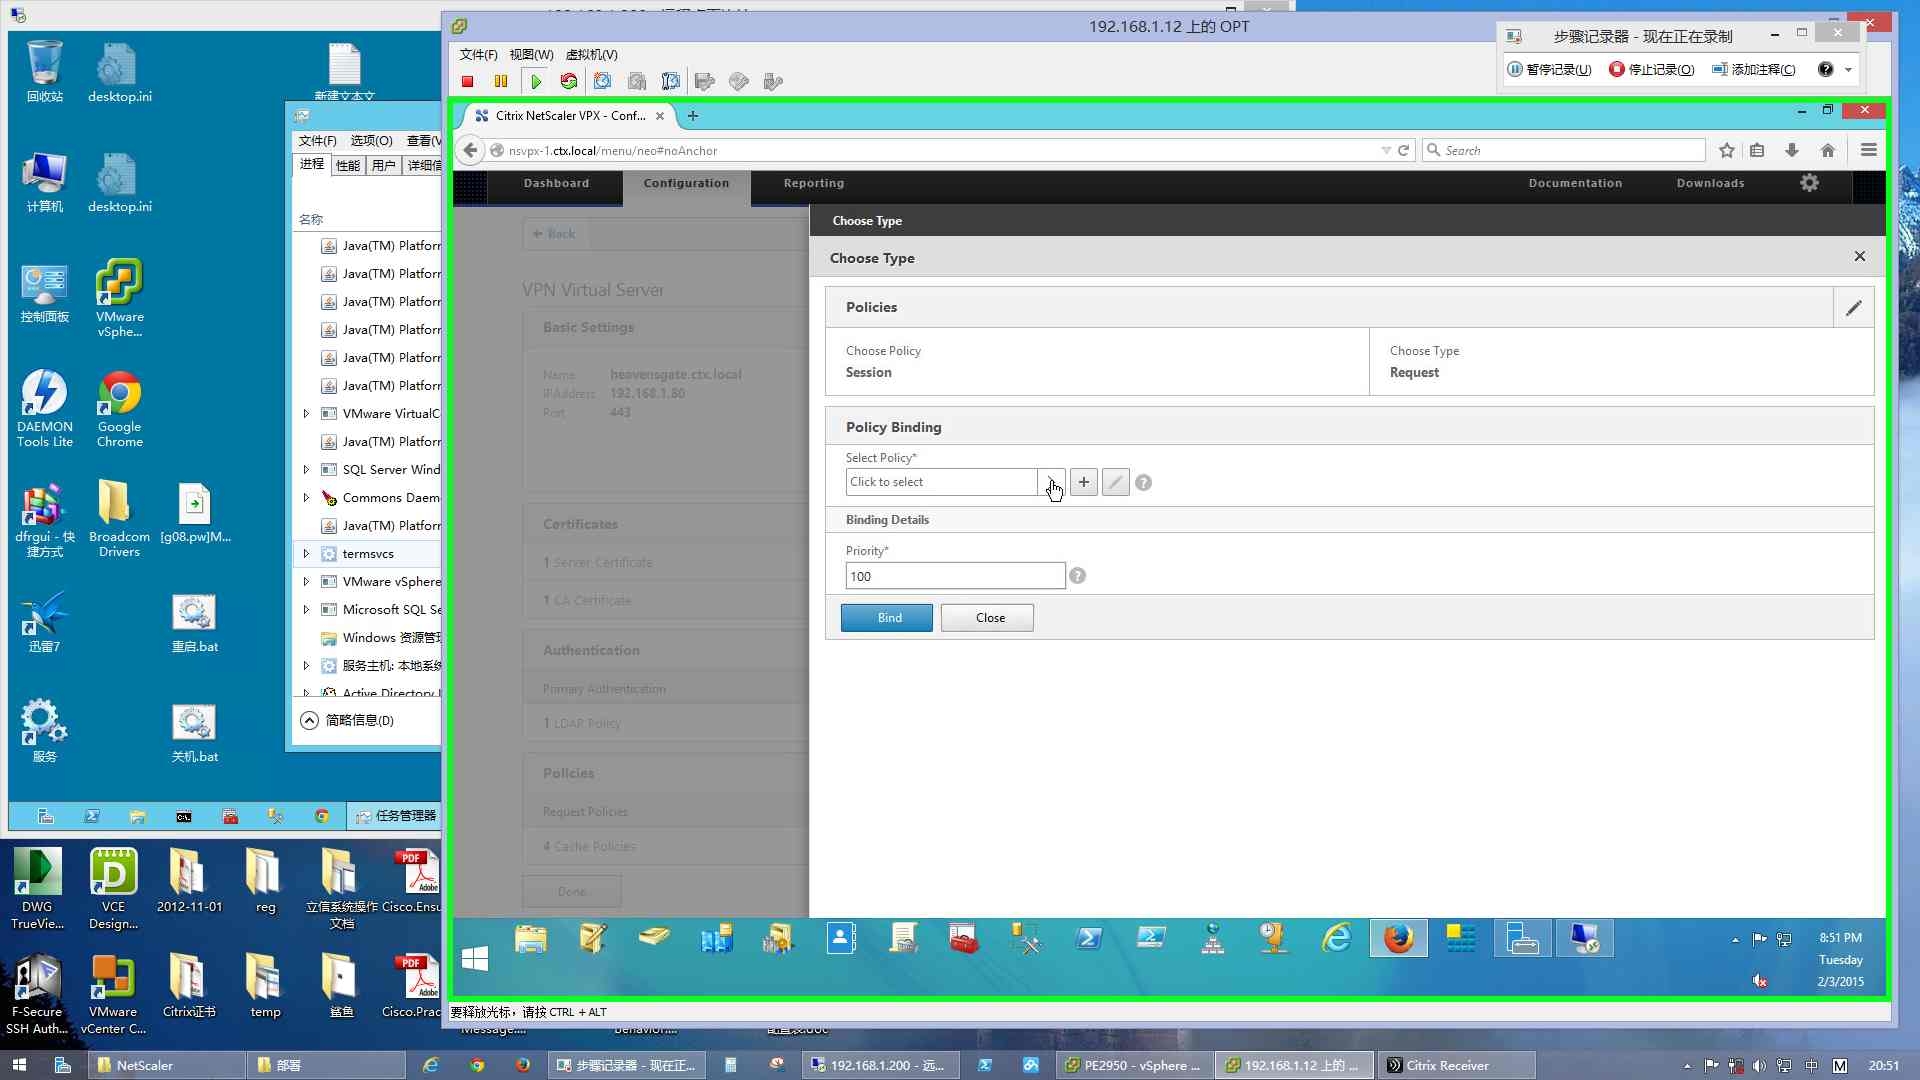Select 用户 tab in Task Manager

[x=384, y=165]
